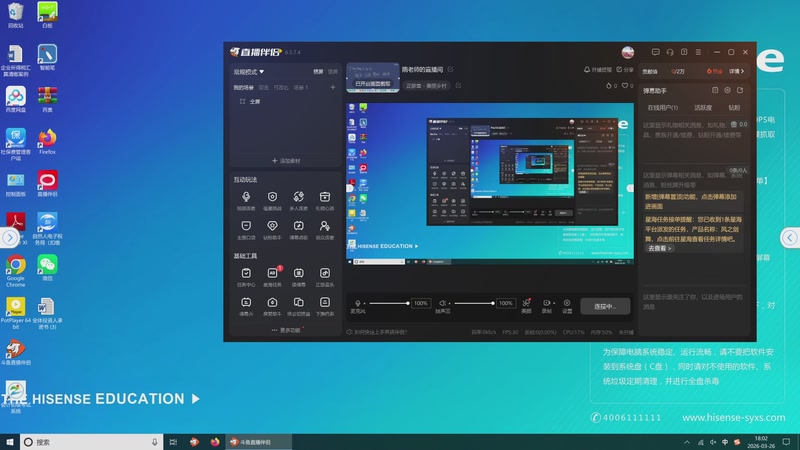The width and height of the screenshot is (800, 450).
Task: Click 去查看 link in task notice
Action: click(660, 248)
